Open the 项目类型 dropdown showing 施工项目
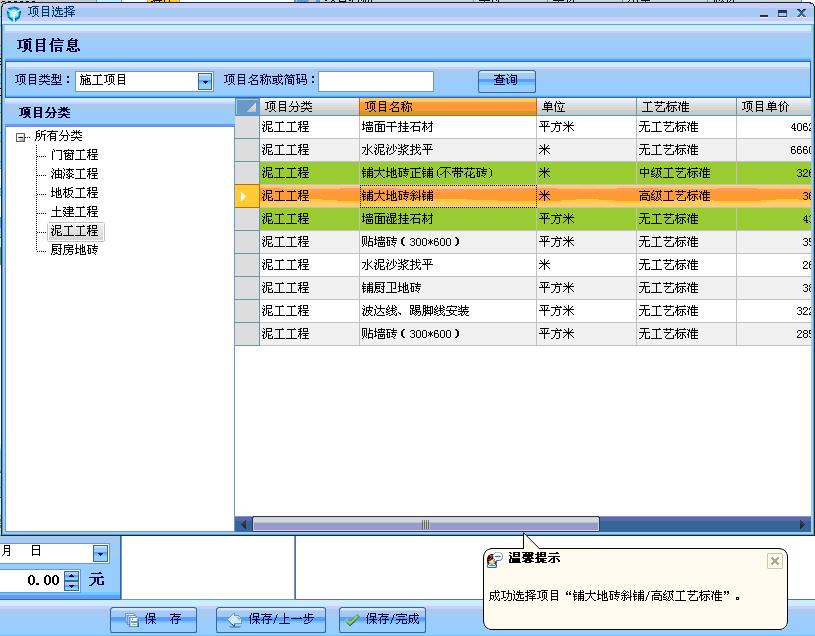Image resolution: width=815 pixels, height=636 pixels. point(205,81)
